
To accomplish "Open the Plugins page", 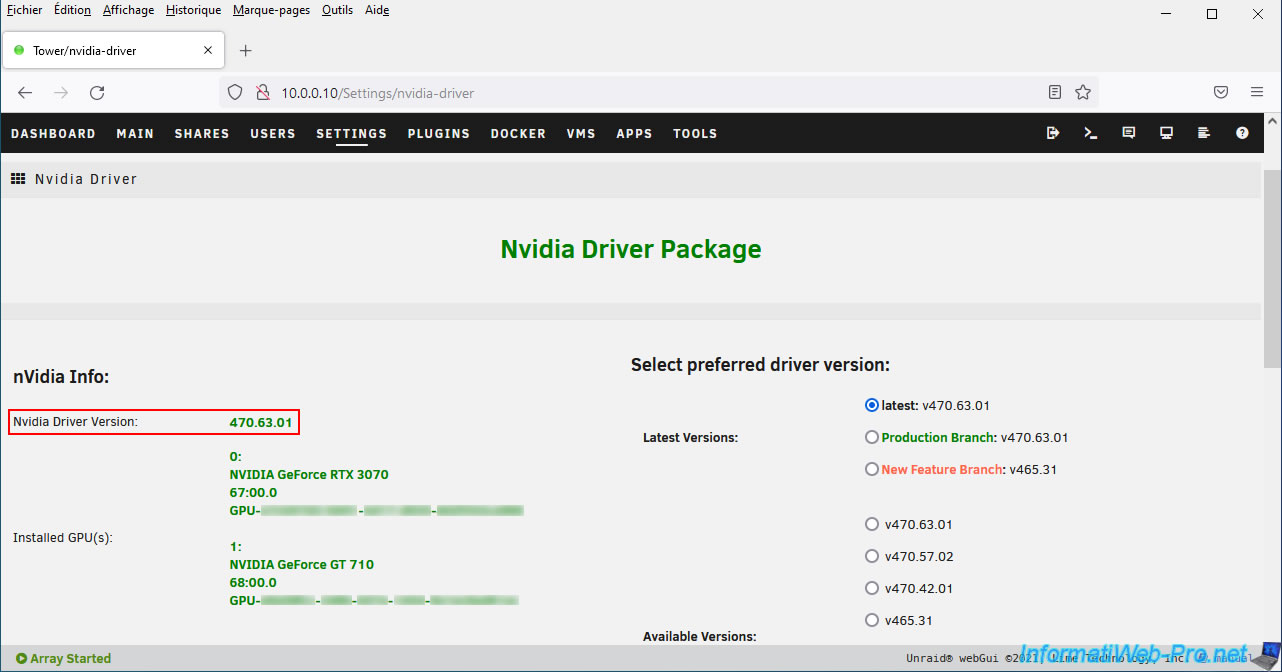I will 438,133.
